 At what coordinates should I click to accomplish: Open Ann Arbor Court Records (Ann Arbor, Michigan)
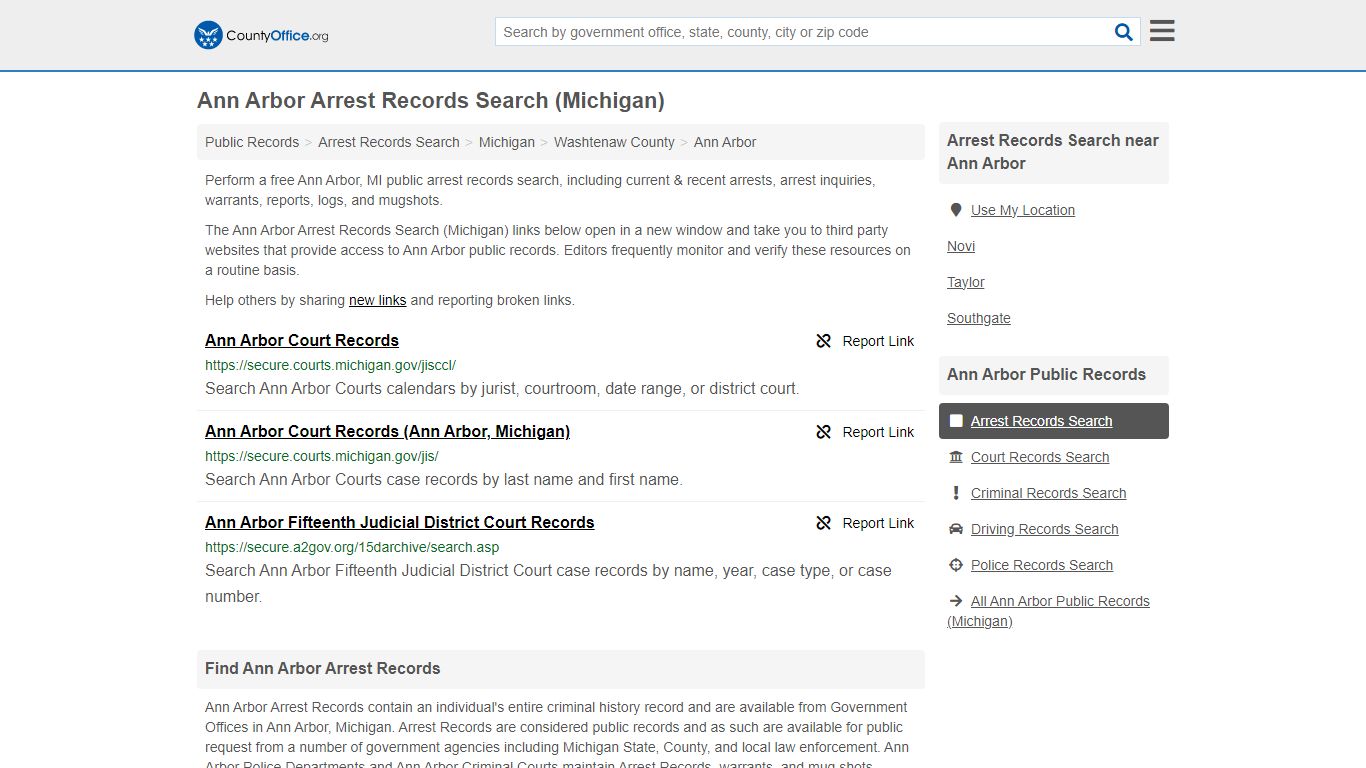(388, 431)
